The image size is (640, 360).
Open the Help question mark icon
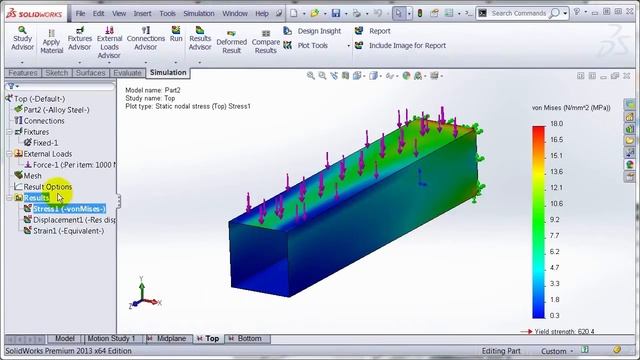coord(577,12)
